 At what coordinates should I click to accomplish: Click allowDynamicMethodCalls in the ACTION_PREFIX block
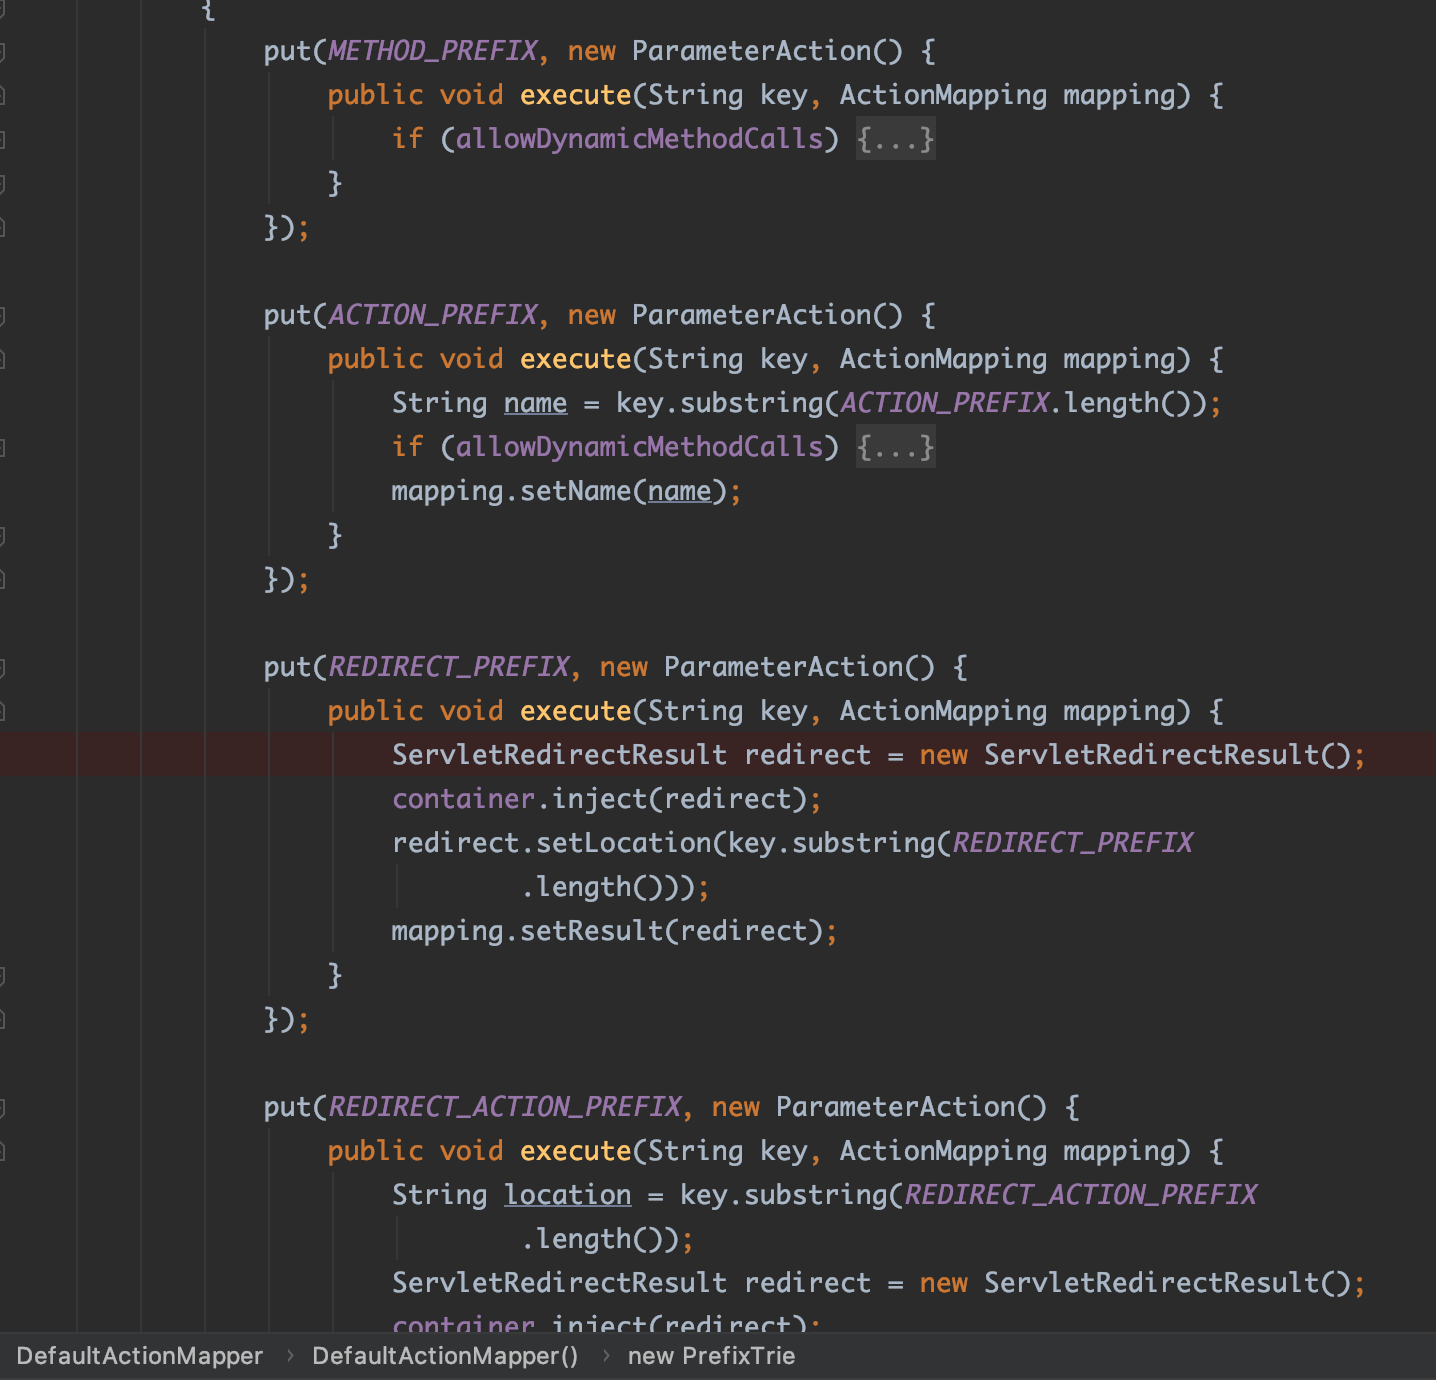(639, 447)
